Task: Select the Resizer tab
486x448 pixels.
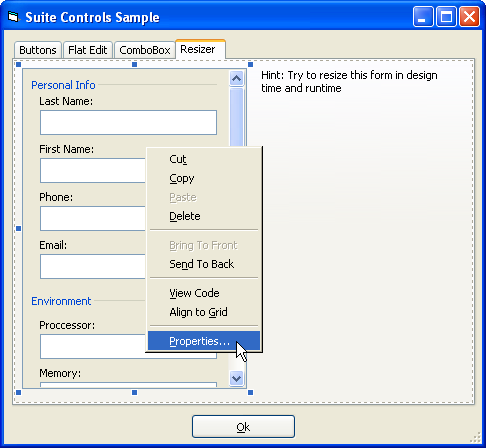Action: [x=200, y=49]
